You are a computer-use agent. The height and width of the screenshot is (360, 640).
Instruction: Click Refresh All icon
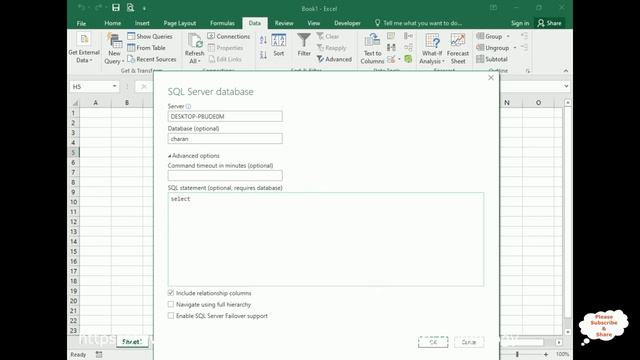point(195,49)
